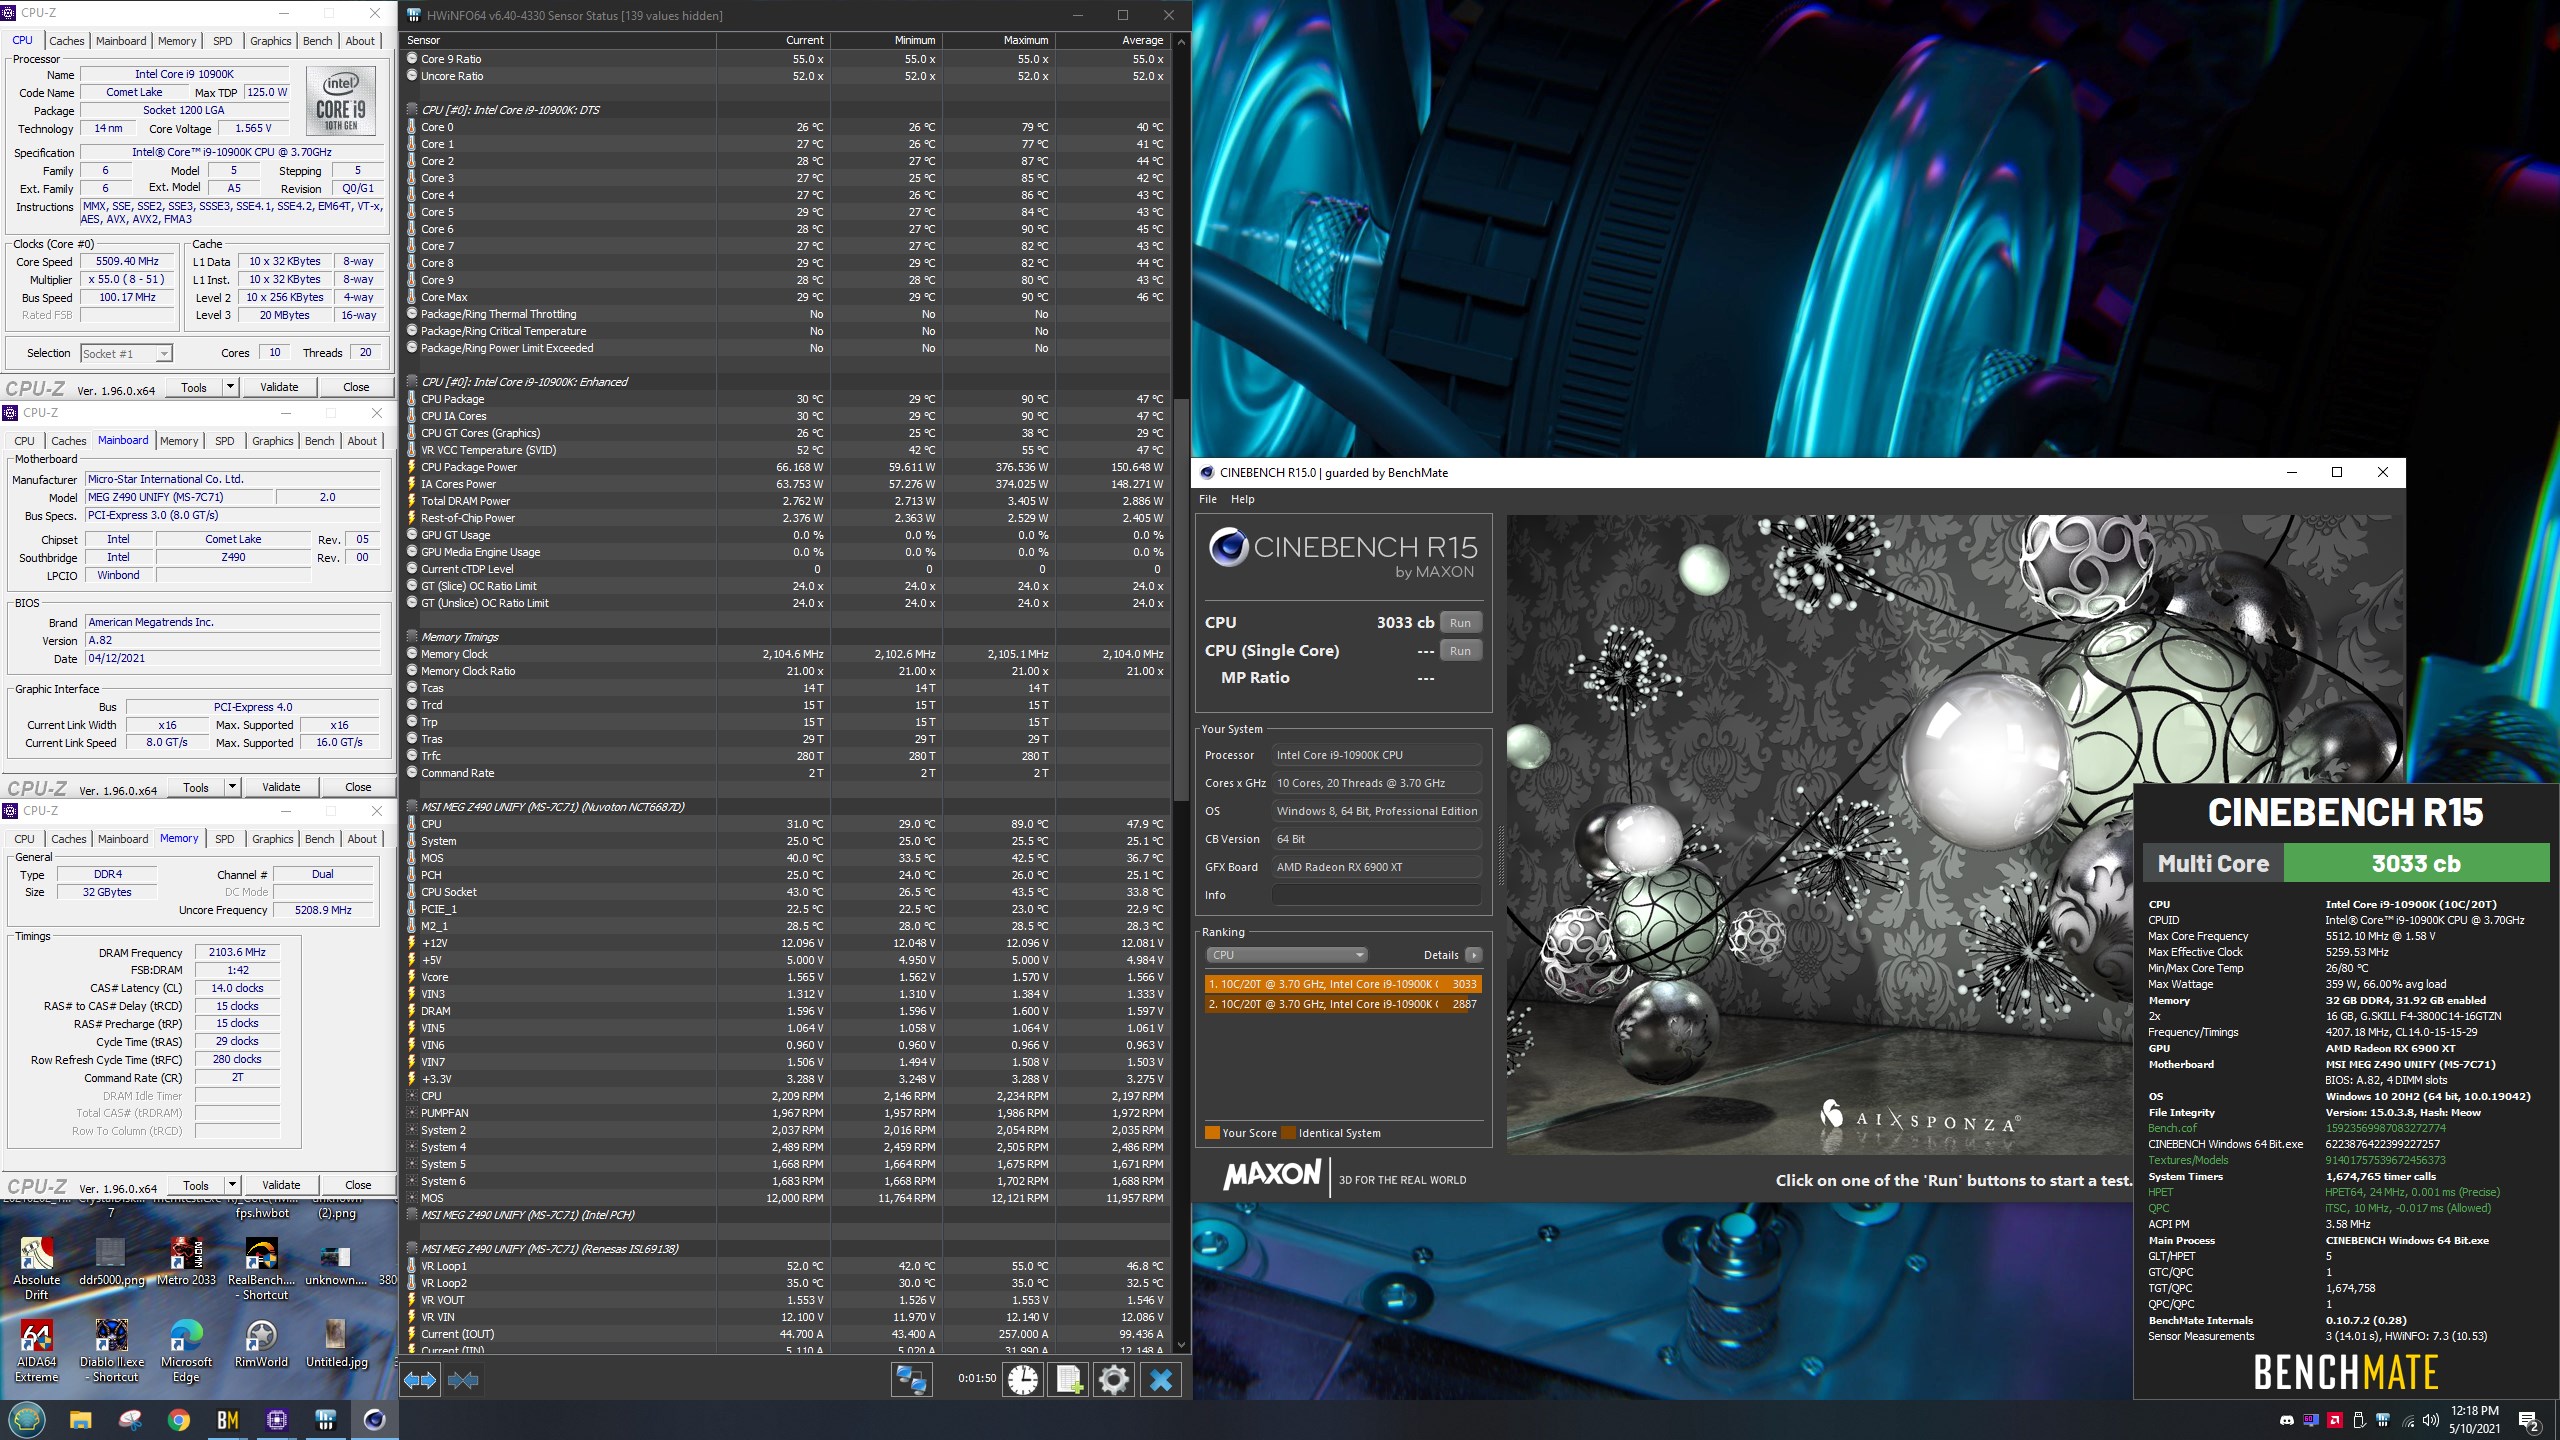
Task: Collapse Renesas ISL69138 sensor group
Action: (x=412, y=1249)
